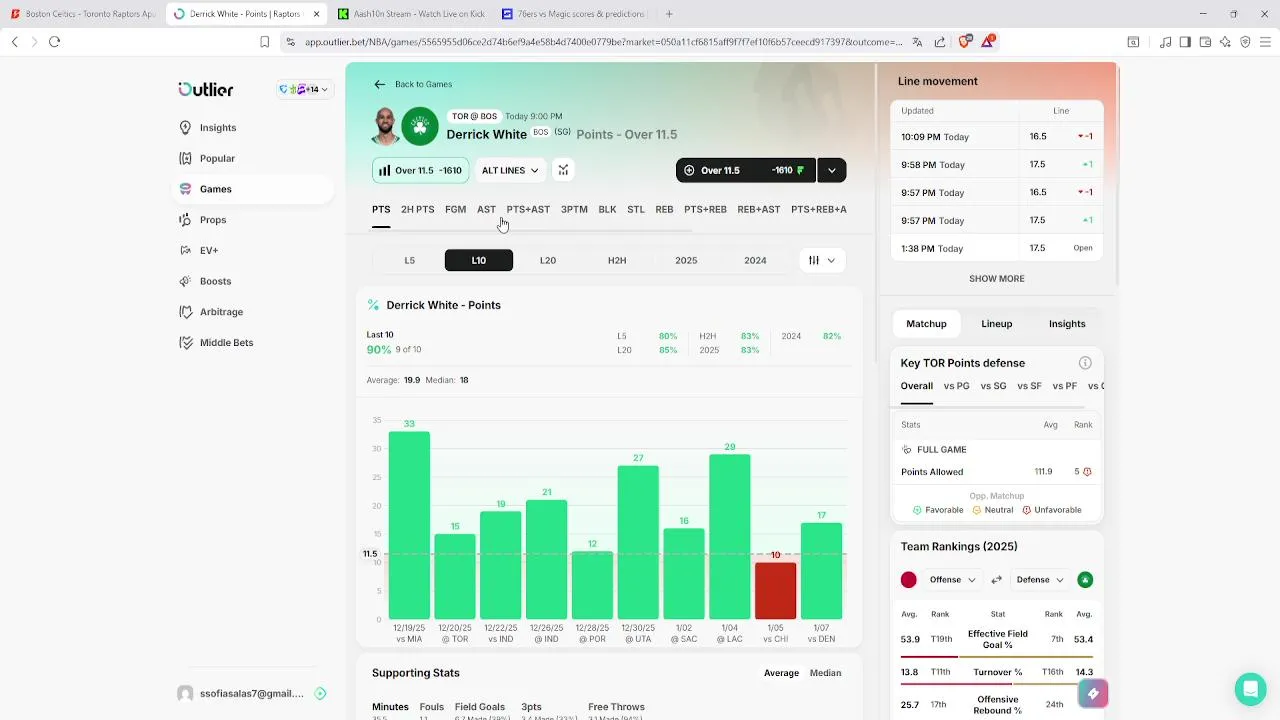Click the Key TOR Points defense info icon
The width and height of the screenshot is (1280, 720).
pos(1085,363)
